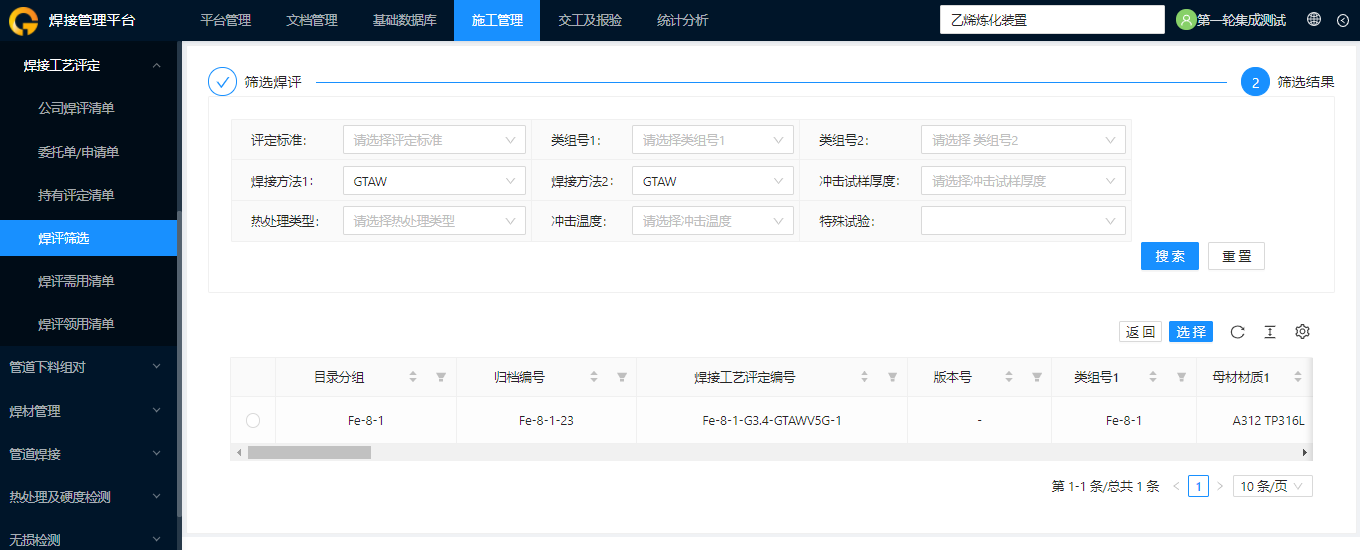
Task: Expand the 焊材管理 sidebar group
Action: [88, 411]
